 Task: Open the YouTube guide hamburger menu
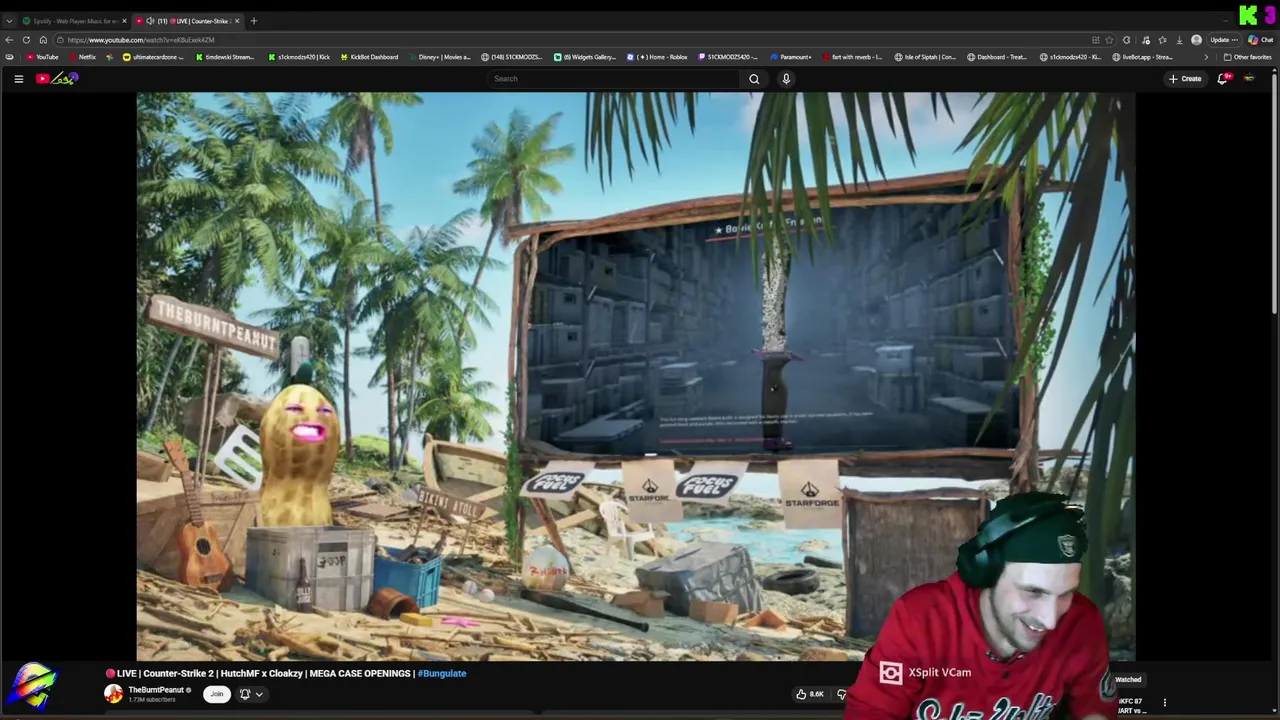tap(18, 79)
